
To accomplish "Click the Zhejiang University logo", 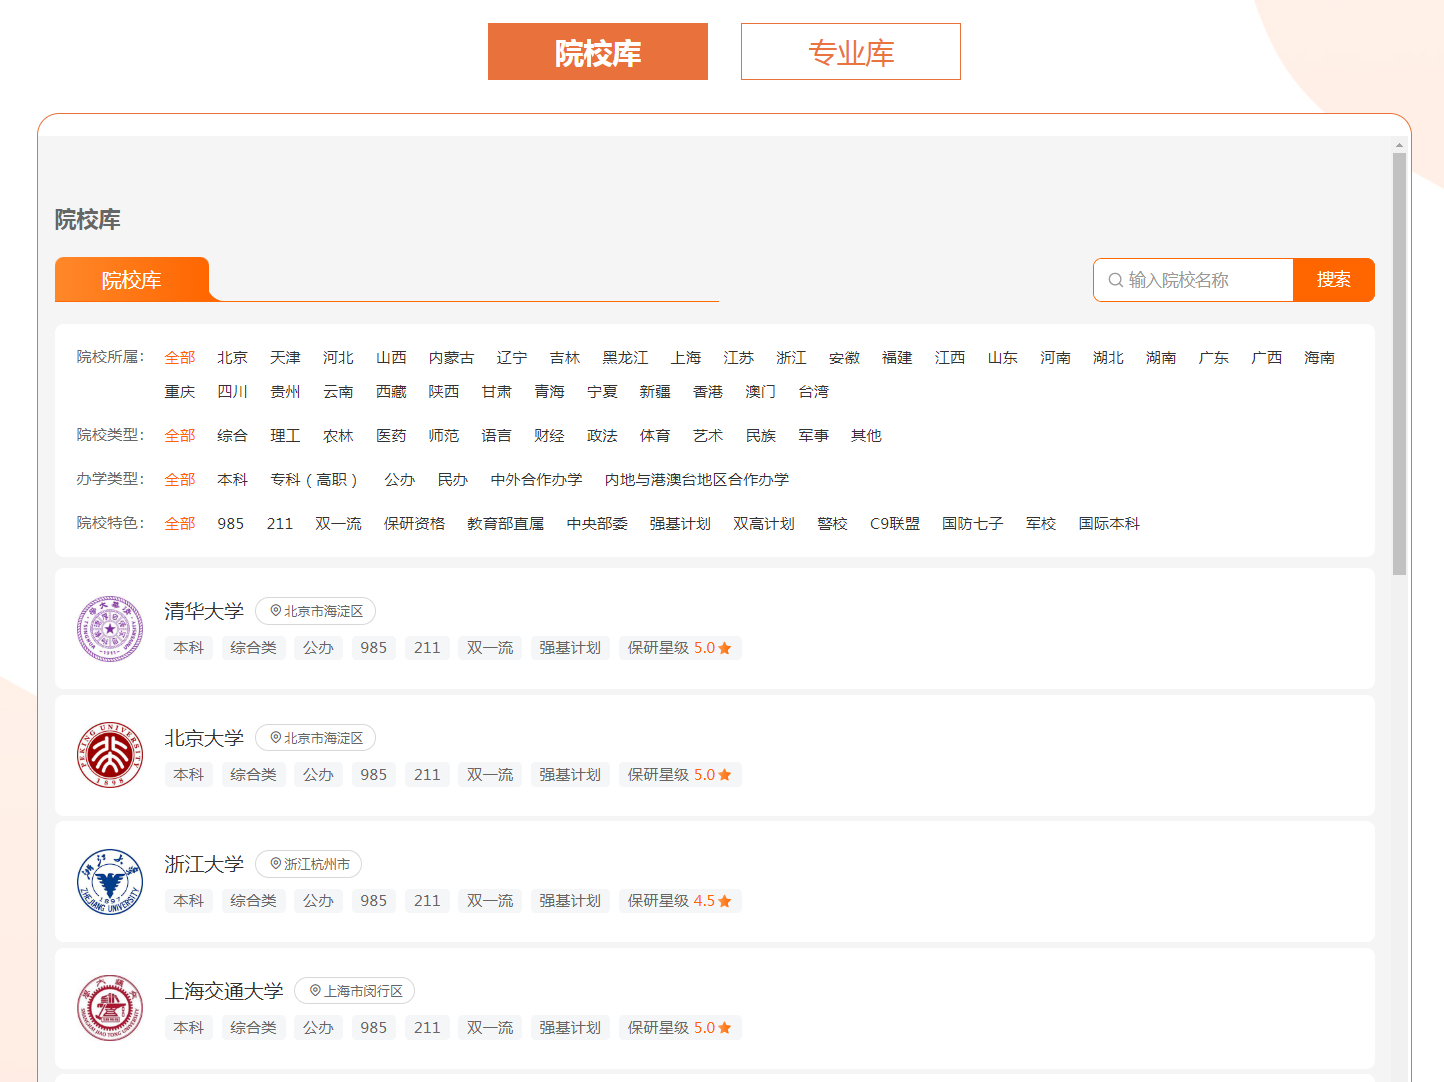I will click(x=110, y=882).
